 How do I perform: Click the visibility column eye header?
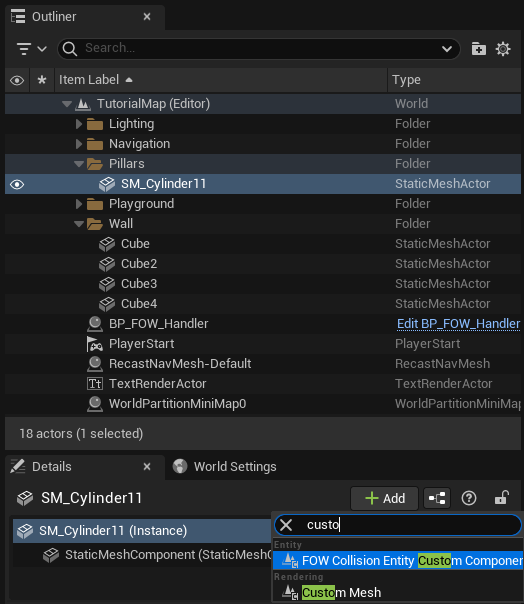pyautogui.click(x=17, y=81)
